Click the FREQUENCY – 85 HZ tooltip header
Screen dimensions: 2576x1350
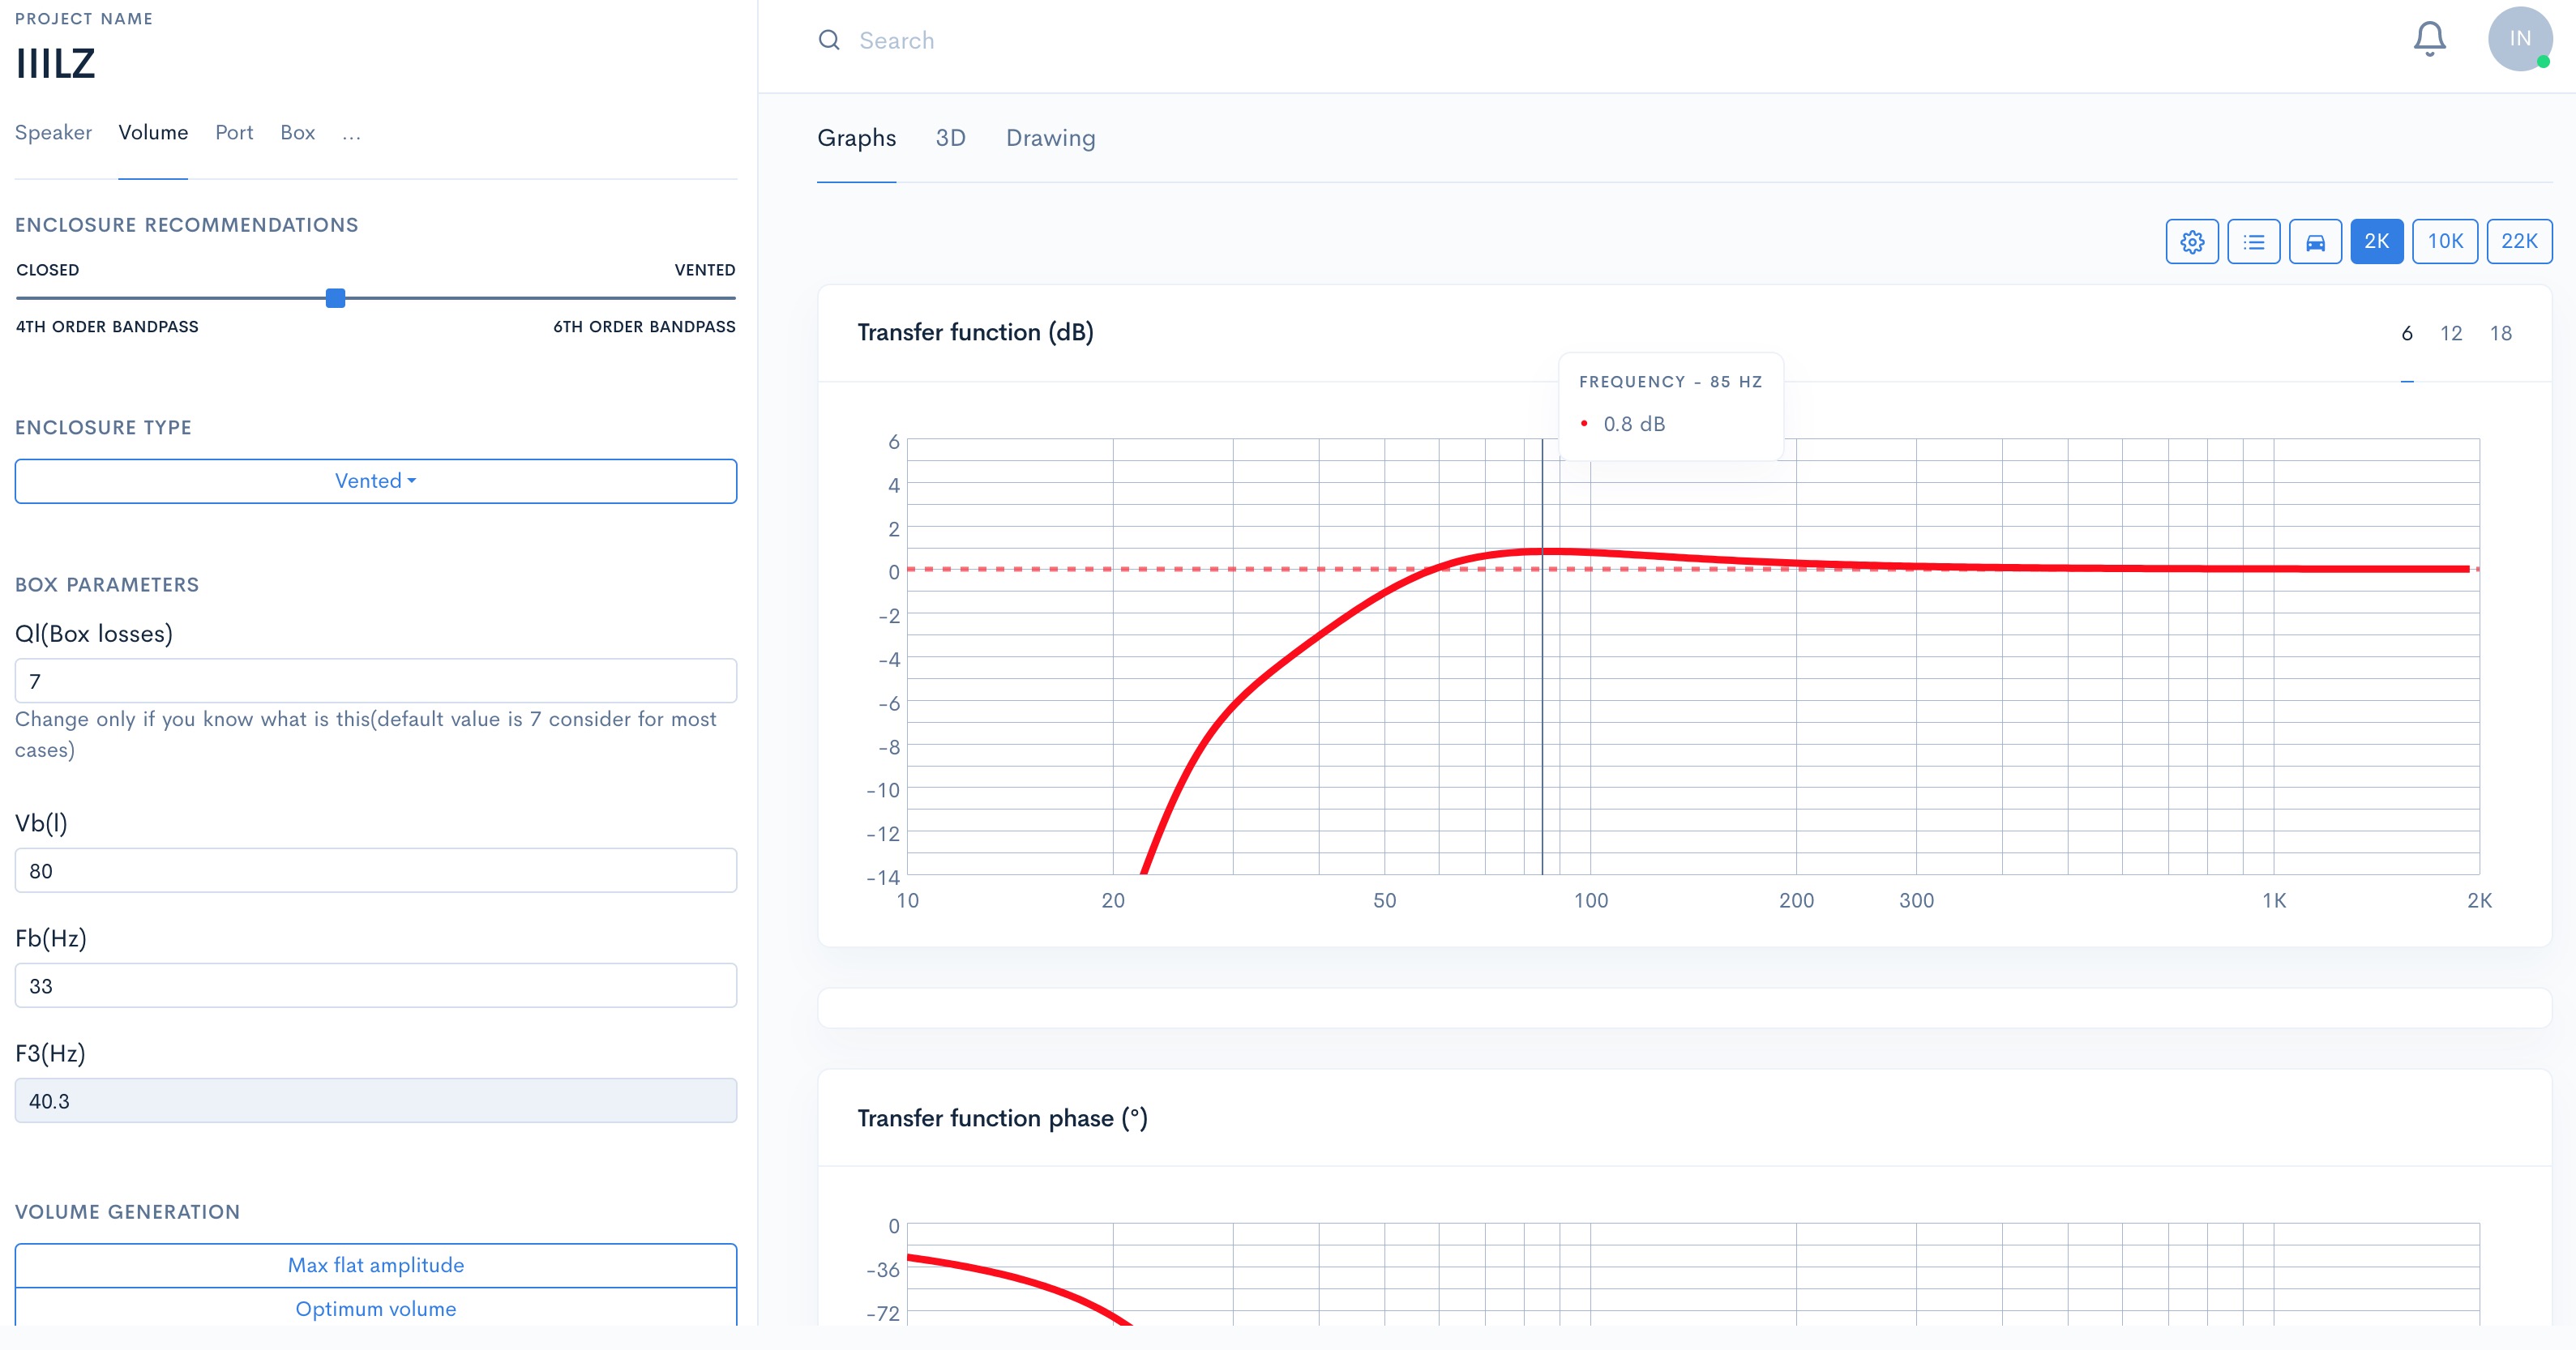click(x=1670, y=382)
